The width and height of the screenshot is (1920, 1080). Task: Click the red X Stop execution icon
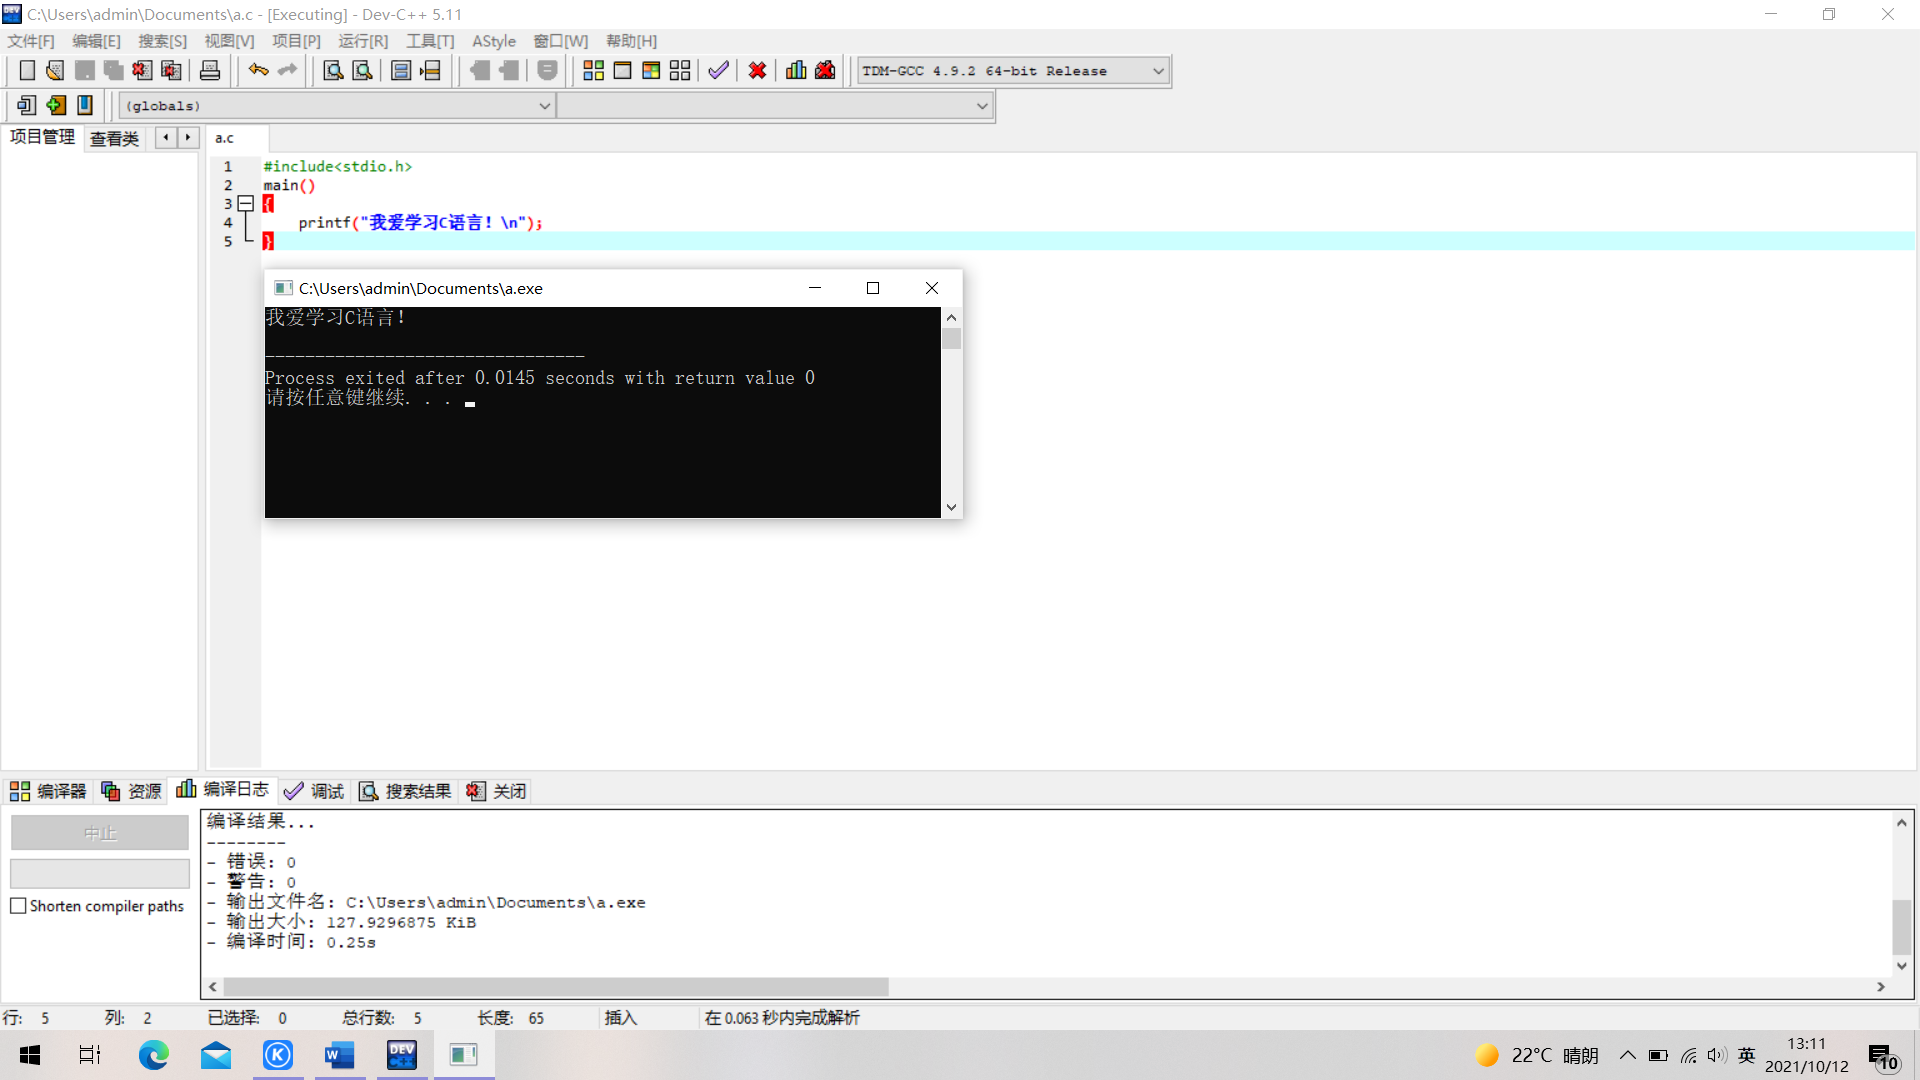click(x=757, y=70)
